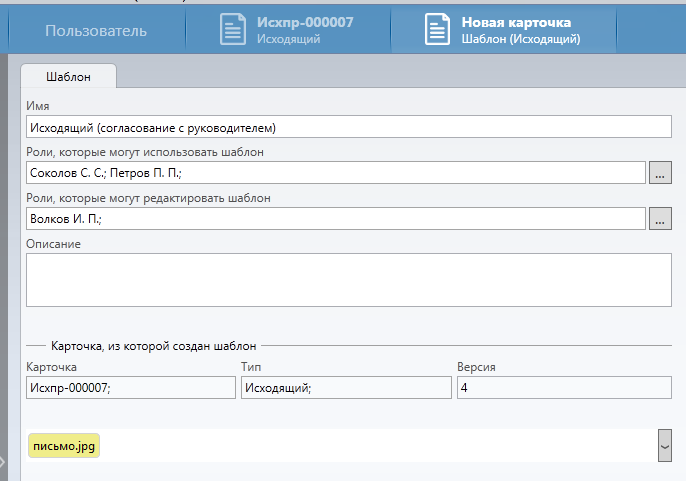The height and width of the screenshot is (481, 686).
Task: Select the Шаблон tab
Action: pyautogui.click(x=68, y=76)
